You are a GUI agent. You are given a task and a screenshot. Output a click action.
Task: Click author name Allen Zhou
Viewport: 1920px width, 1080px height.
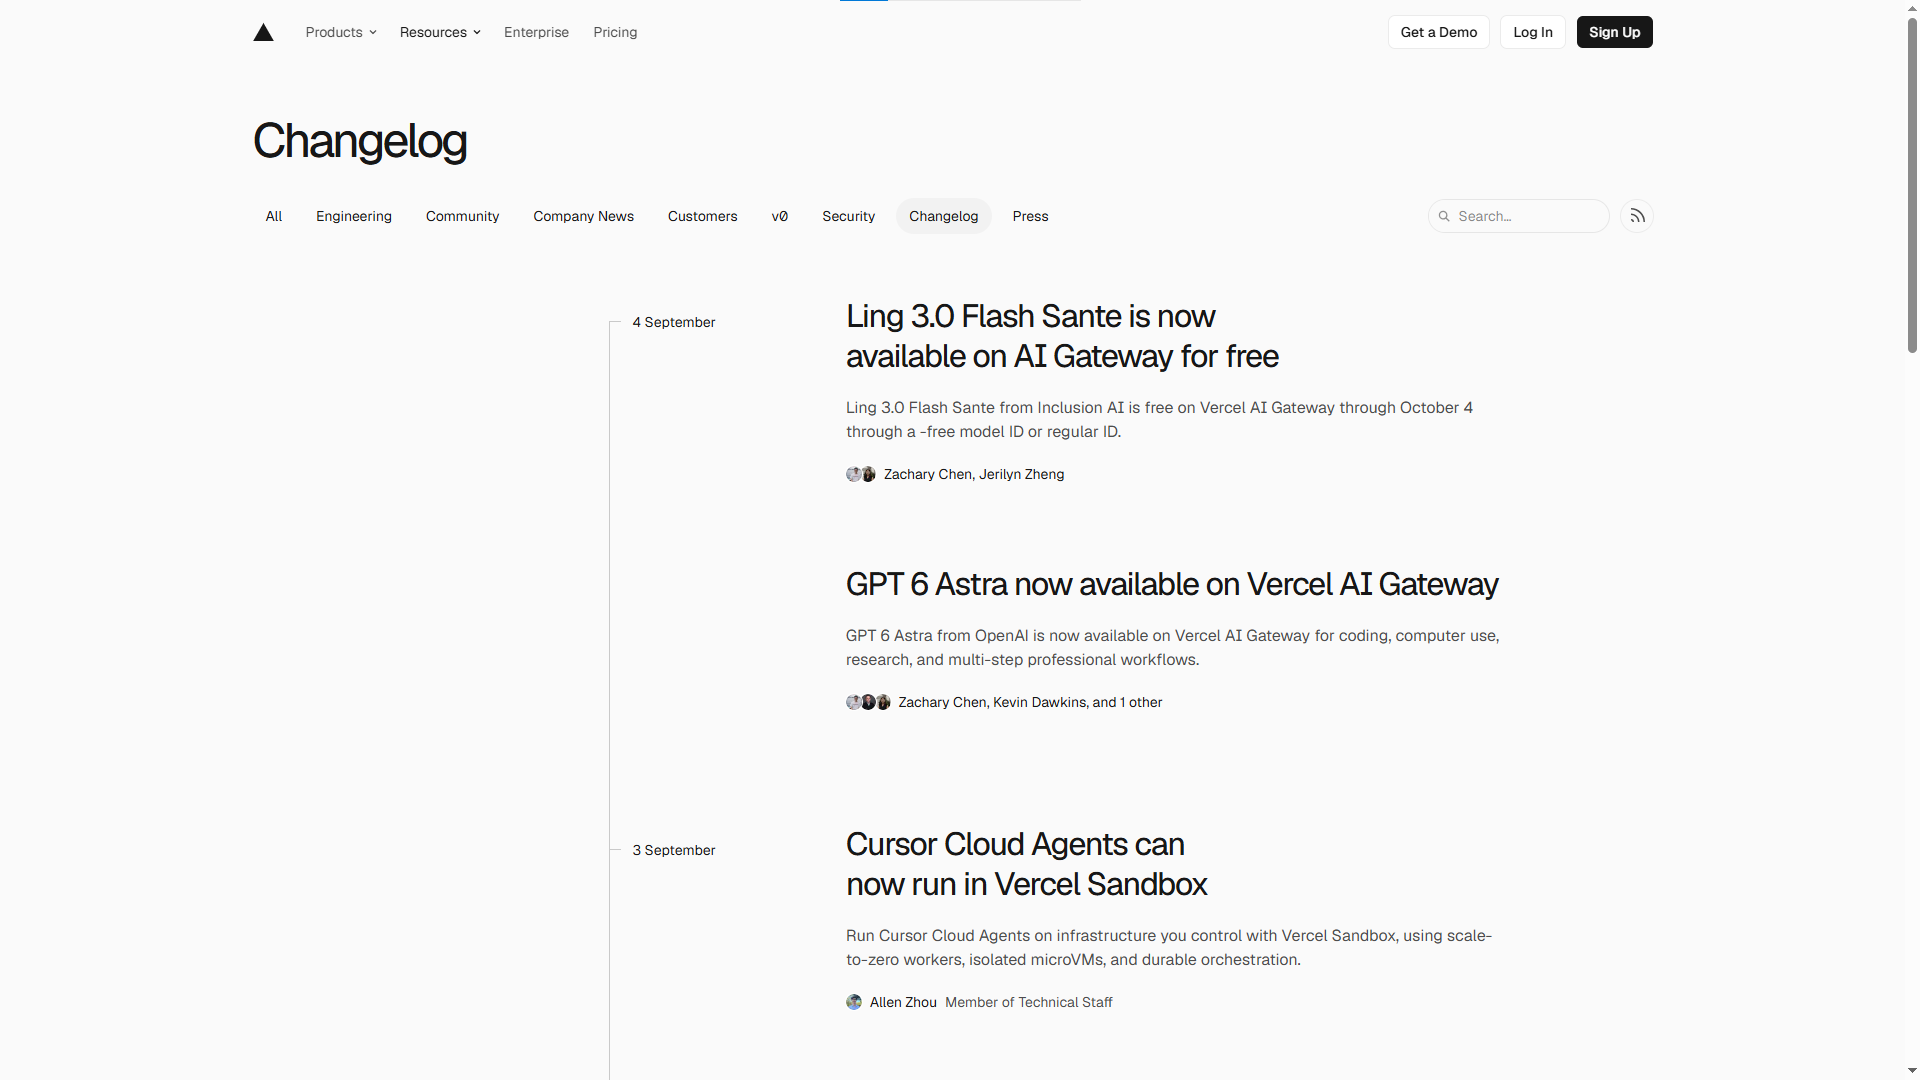pos(903,1002)
